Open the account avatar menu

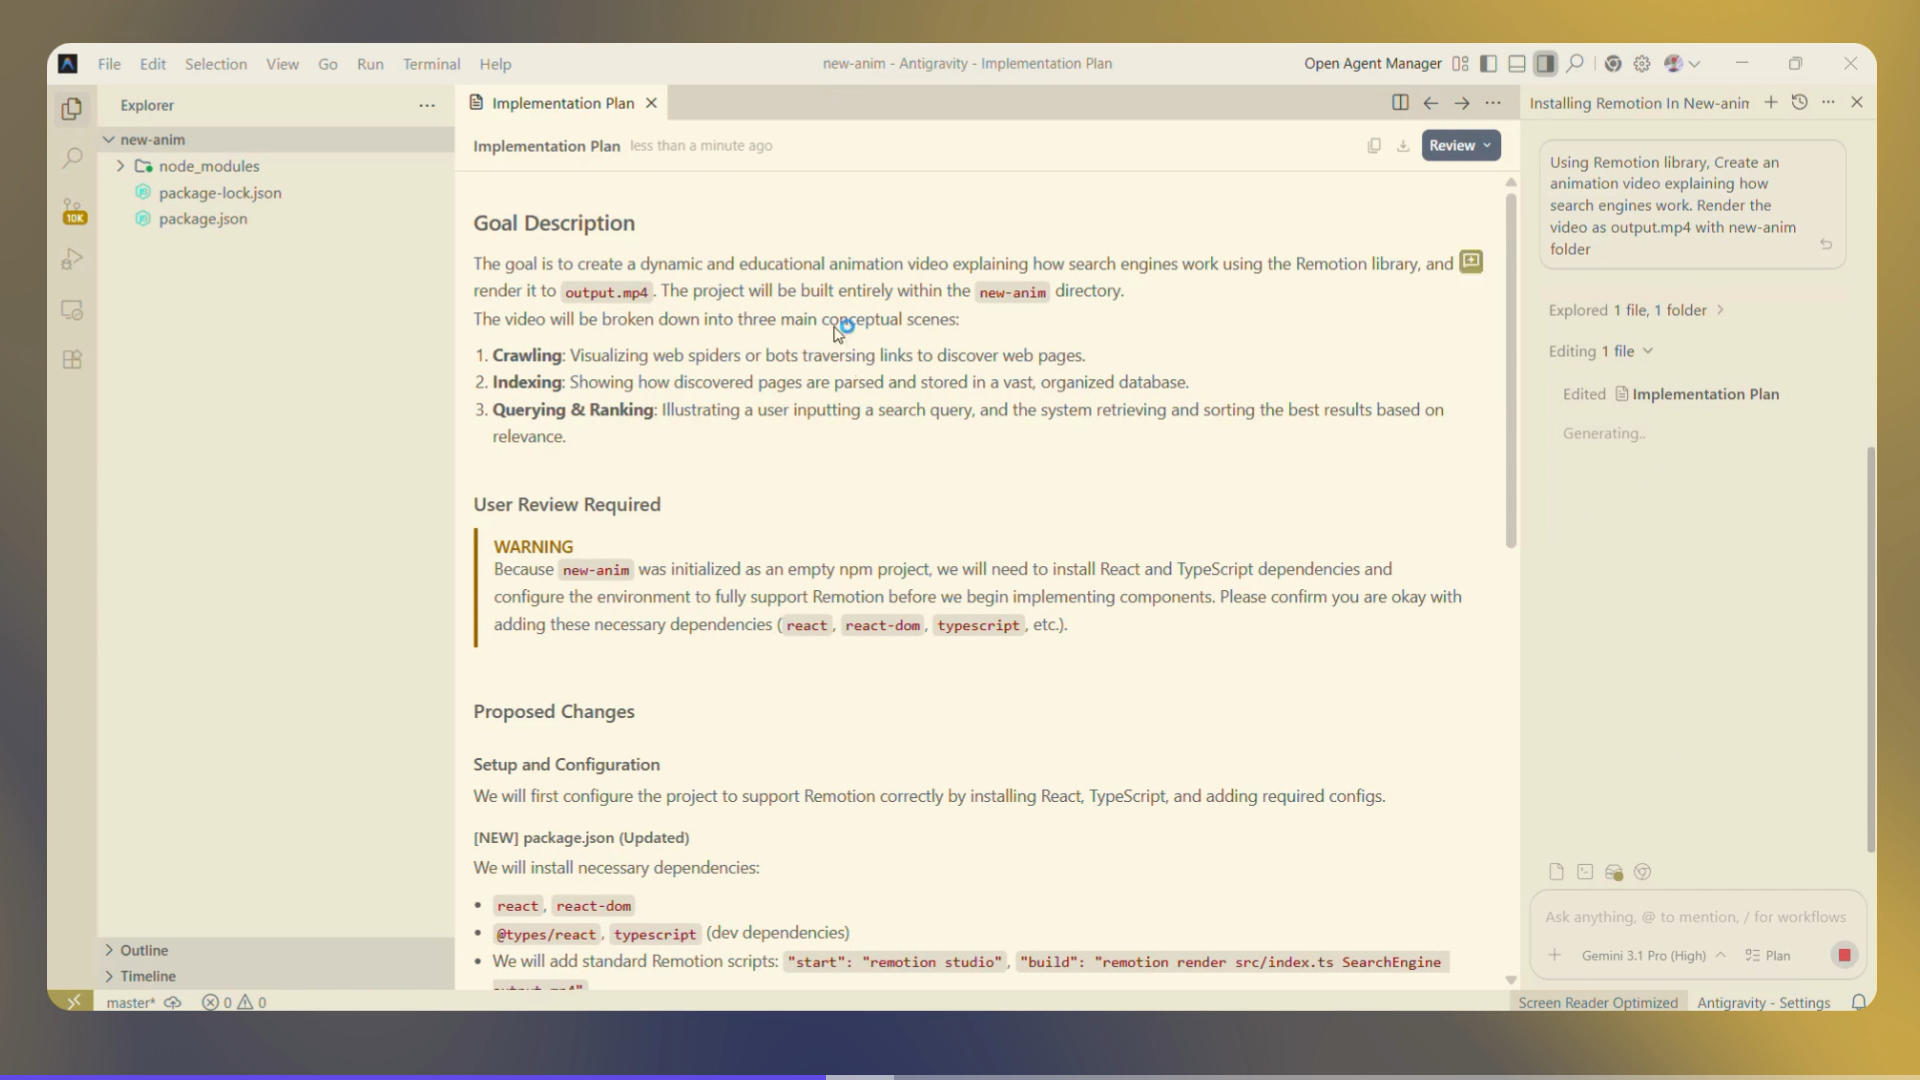pos(1682,64)
